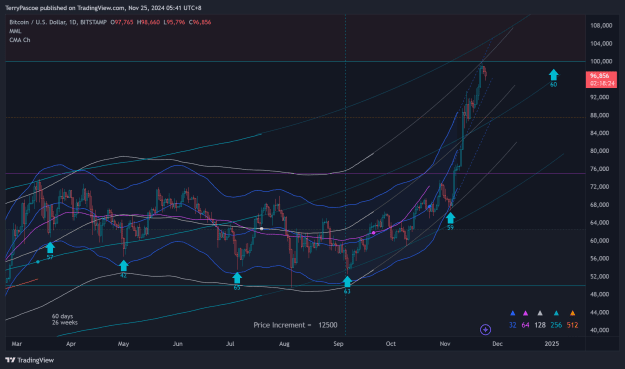This screenshot has height=369, width=625.
Task: Click the open value O97,765
Action: coord(122,22)
